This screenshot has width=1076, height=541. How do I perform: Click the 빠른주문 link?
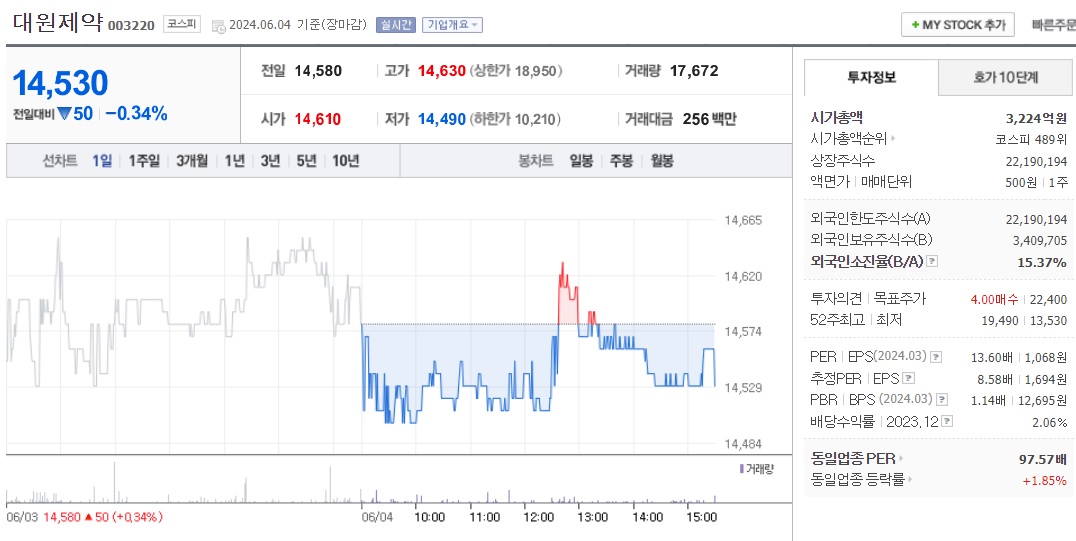[x=1053, y=25]
